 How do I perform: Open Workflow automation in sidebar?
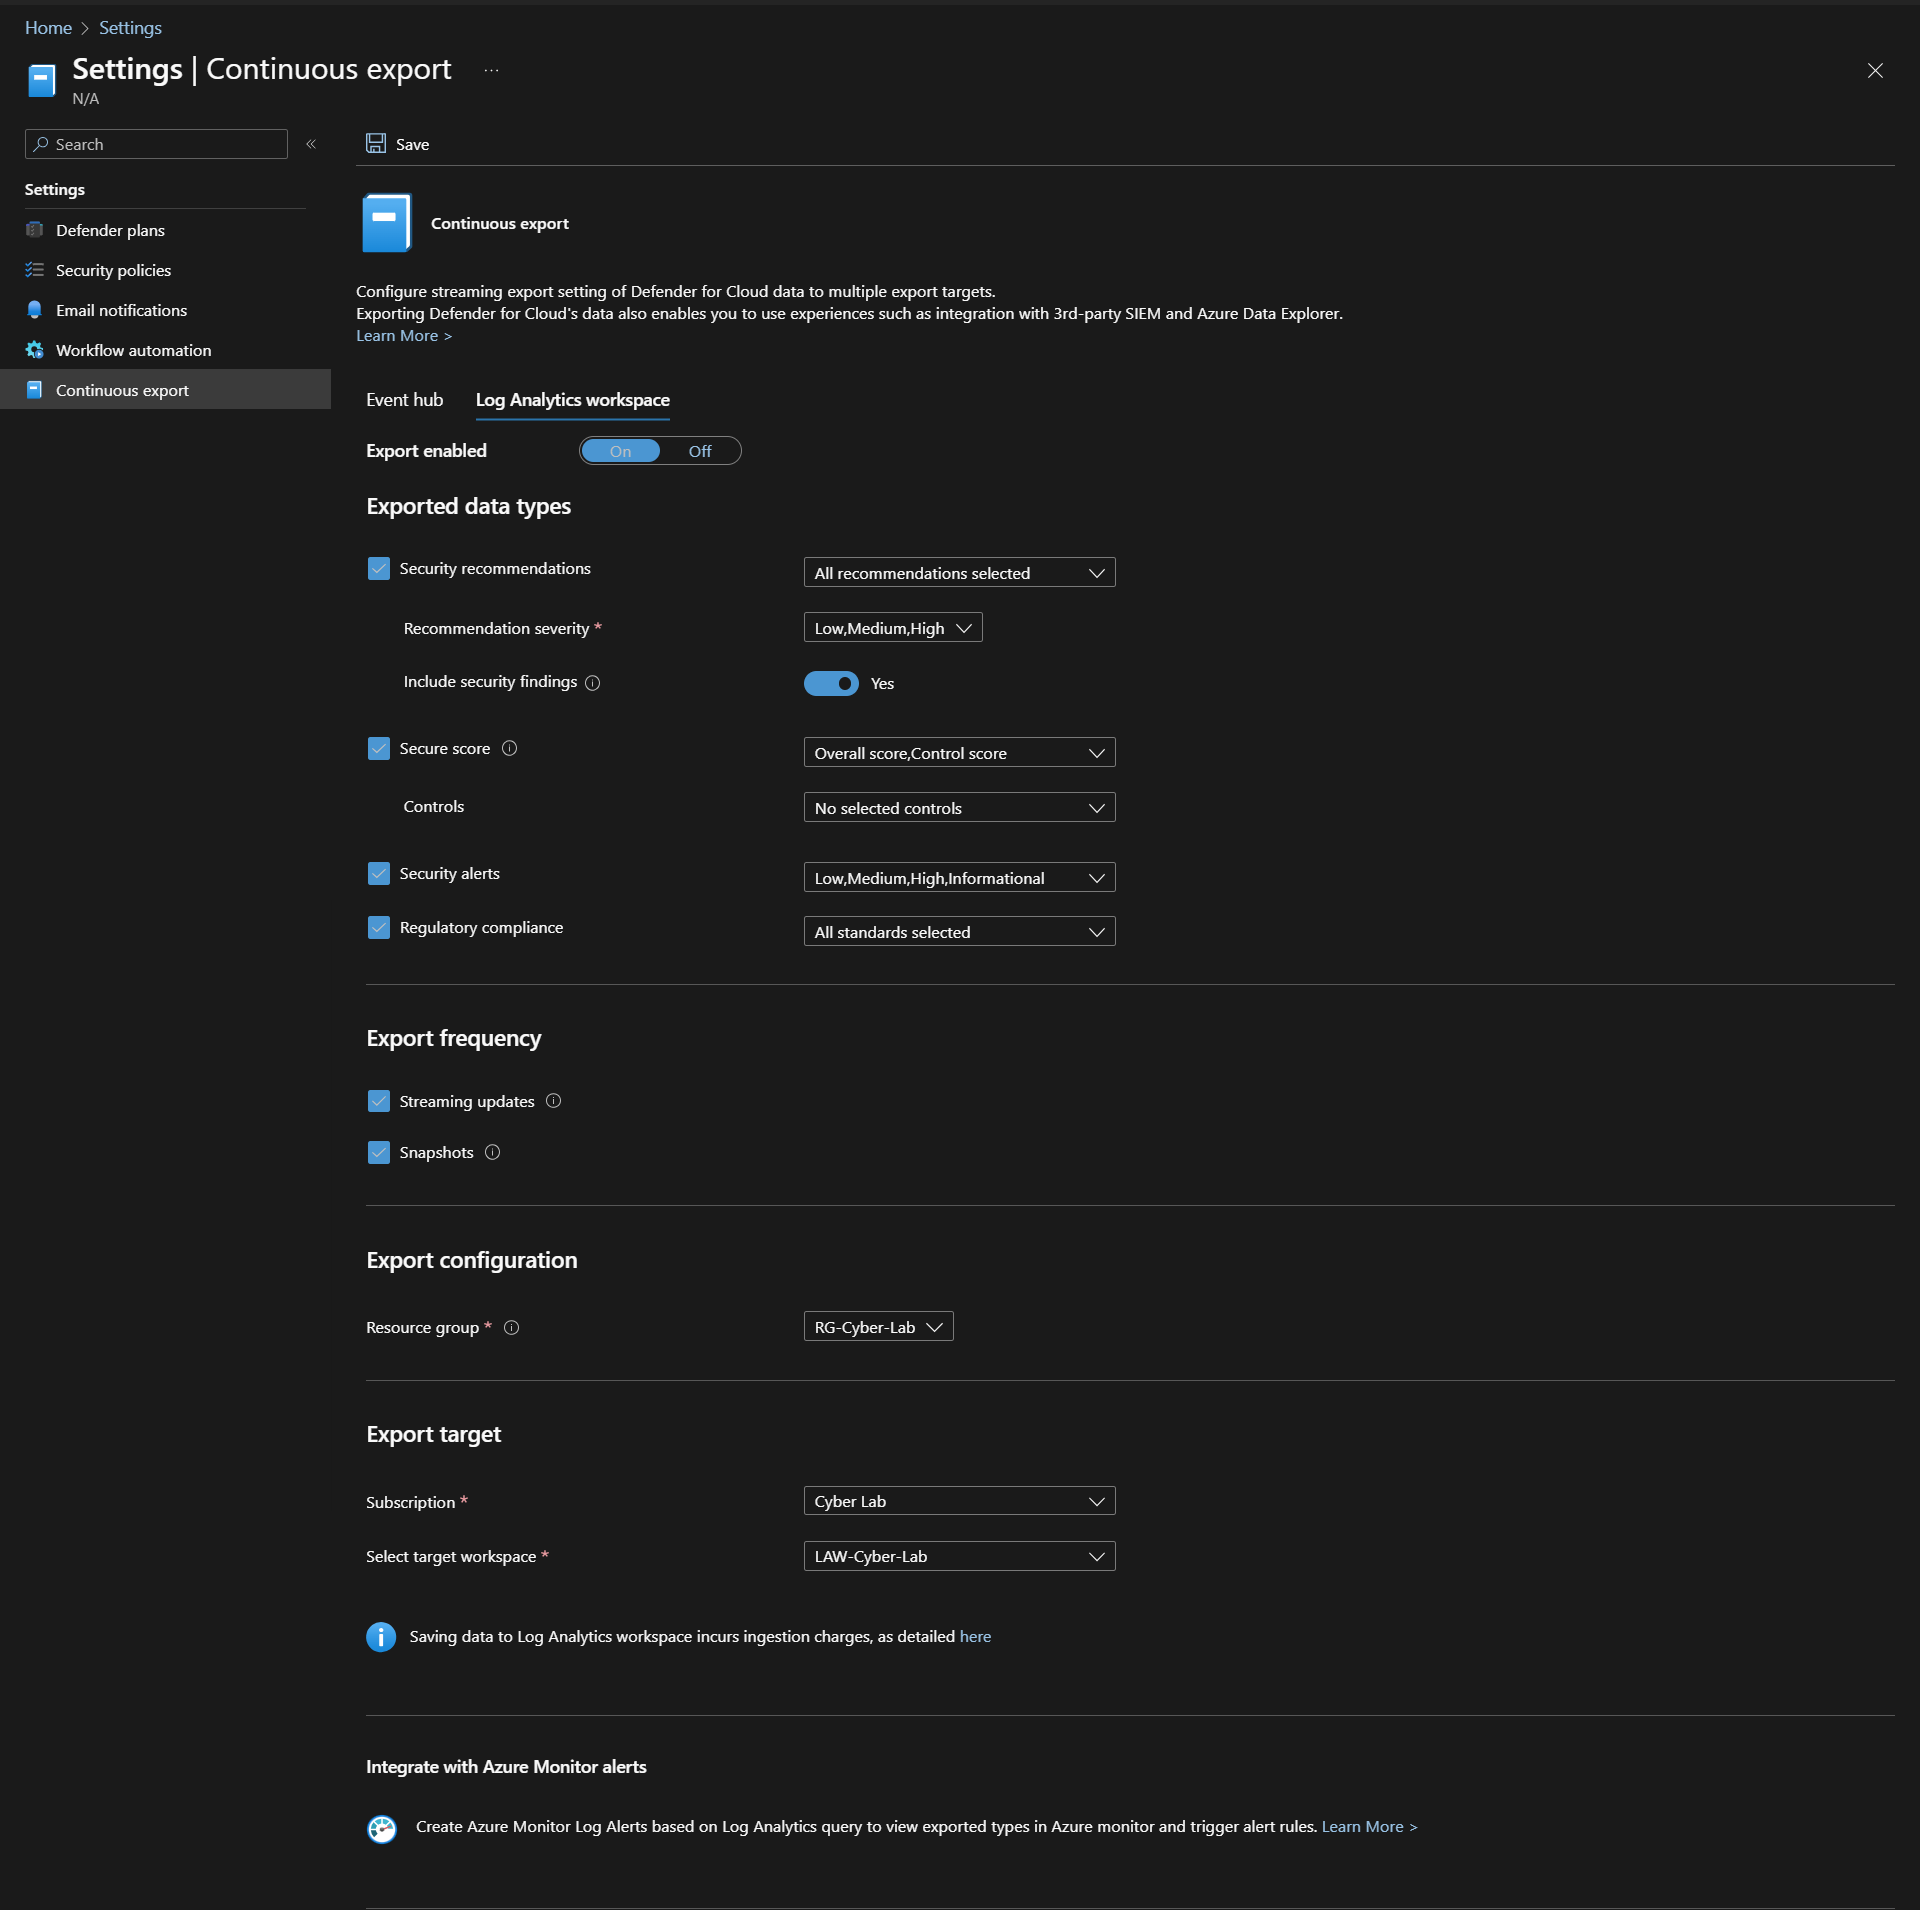[165, 350]
